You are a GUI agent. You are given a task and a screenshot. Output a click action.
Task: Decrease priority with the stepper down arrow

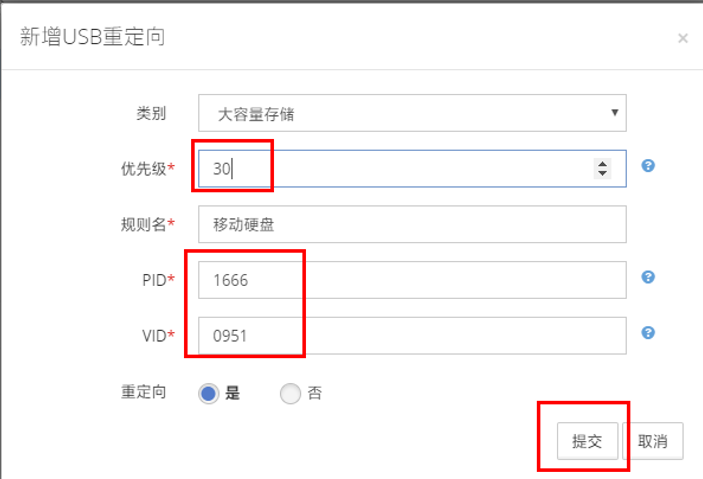(602, 174)
